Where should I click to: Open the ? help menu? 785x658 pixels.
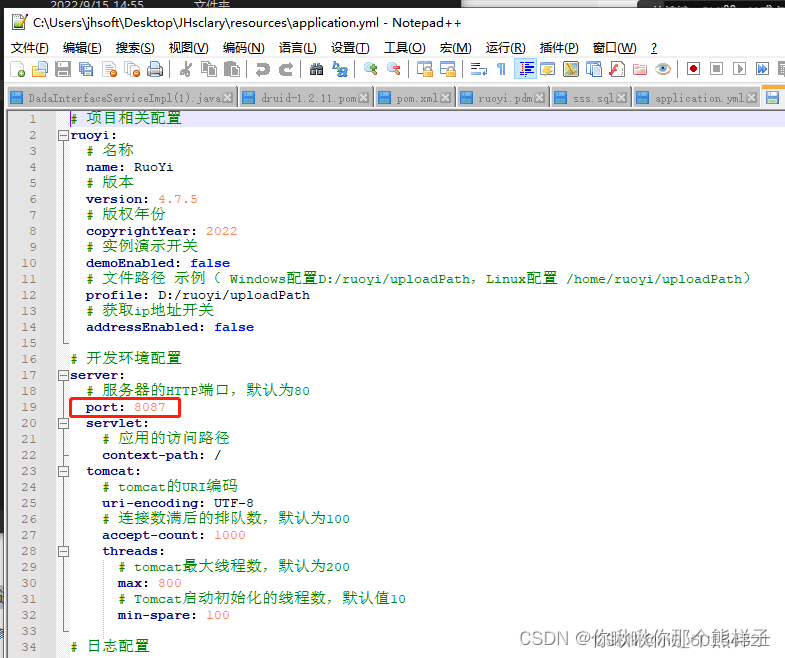click(654, 48)
